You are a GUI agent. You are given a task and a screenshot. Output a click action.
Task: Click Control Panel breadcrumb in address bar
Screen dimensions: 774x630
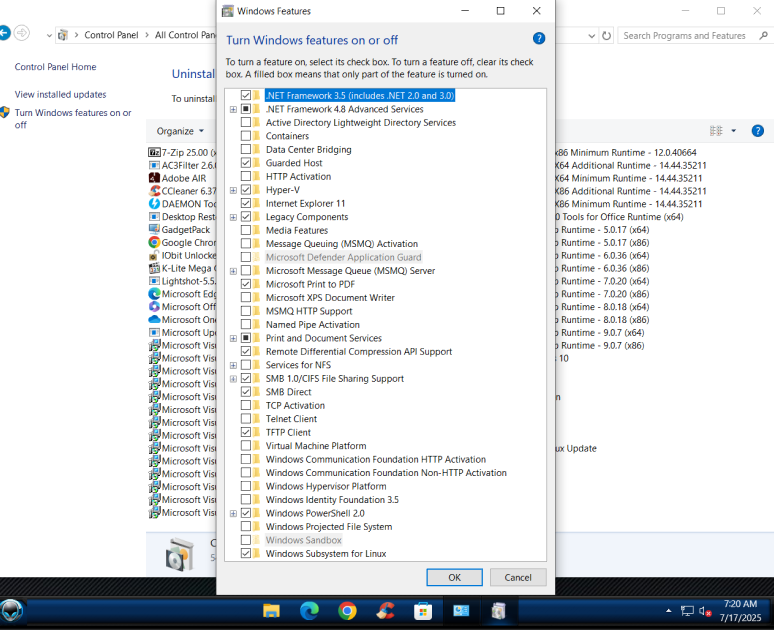(111, 35)
